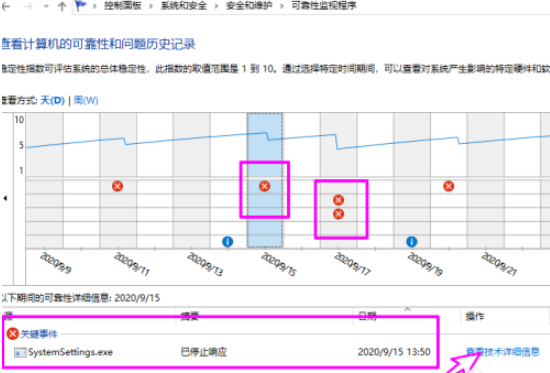
Task: Switch view to 周(W)
Action: 86,100
